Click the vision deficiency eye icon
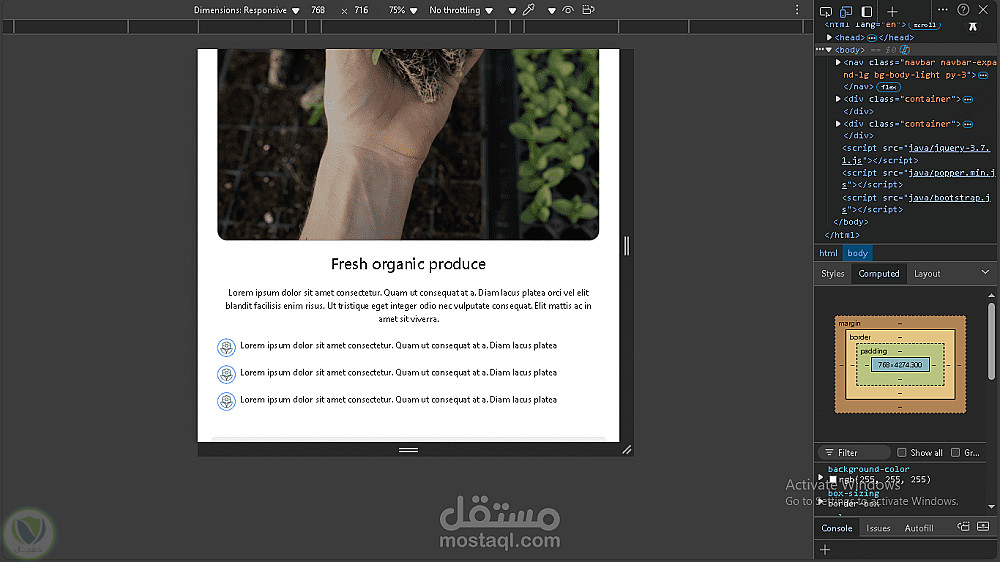1000x562 pixels. 568,10
